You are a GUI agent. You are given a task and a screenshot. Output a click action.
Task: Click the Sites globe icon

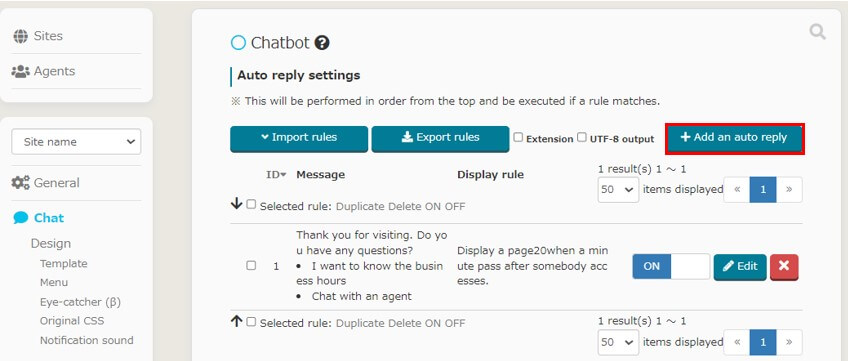21,36
